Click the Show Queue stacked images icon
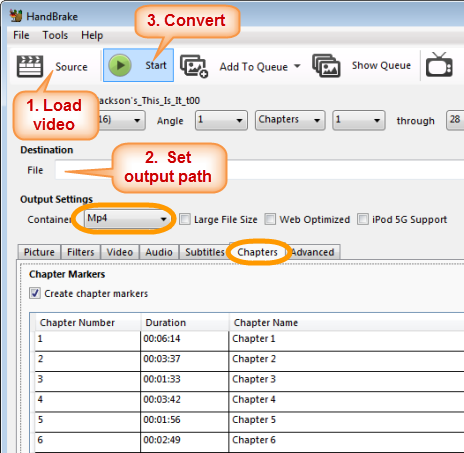The height and width of the screenshot is (453, 464). (x=326, y=66)
